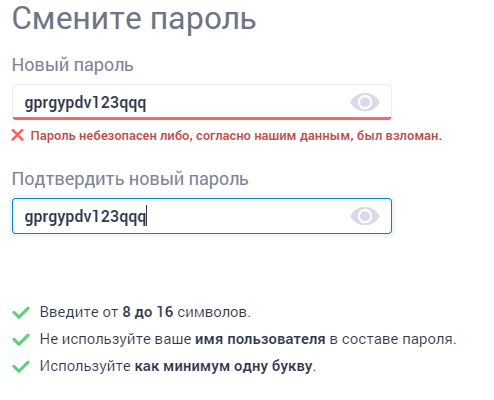Select the Пароль небезопасен error message

click(x=236, y=136)
